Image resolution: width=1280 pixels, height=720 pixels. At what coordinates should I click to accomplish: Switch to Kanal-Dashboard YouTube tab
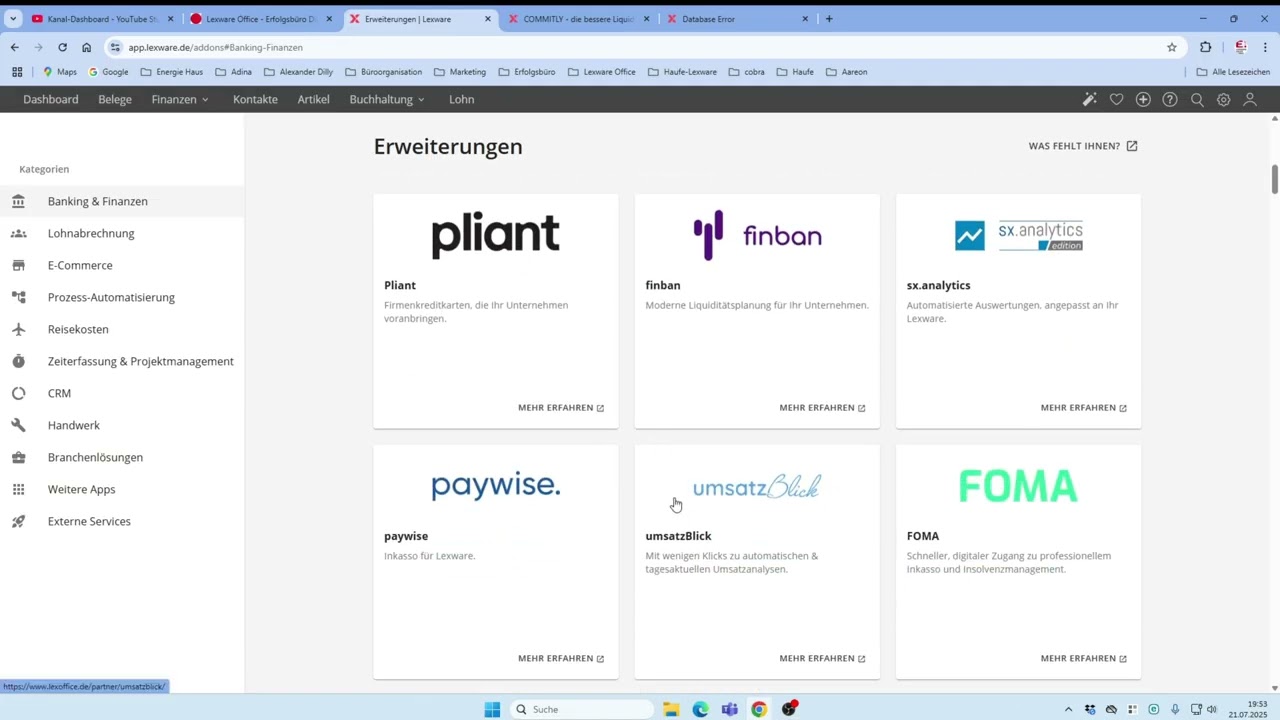pos(103,19)
